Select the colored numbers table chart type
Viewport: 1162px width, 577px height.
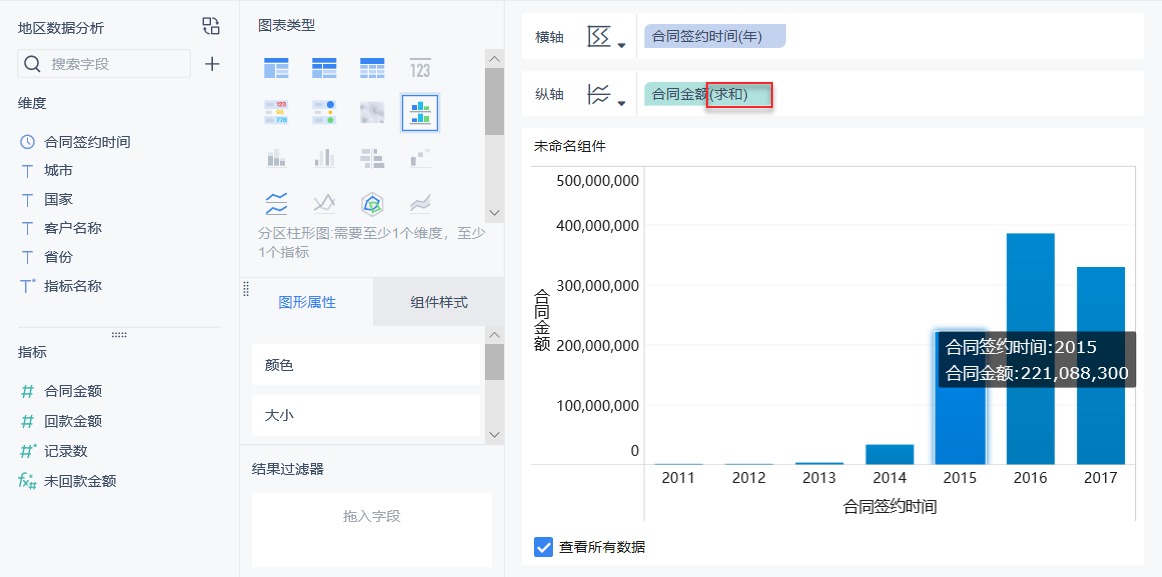coord(276,113)
